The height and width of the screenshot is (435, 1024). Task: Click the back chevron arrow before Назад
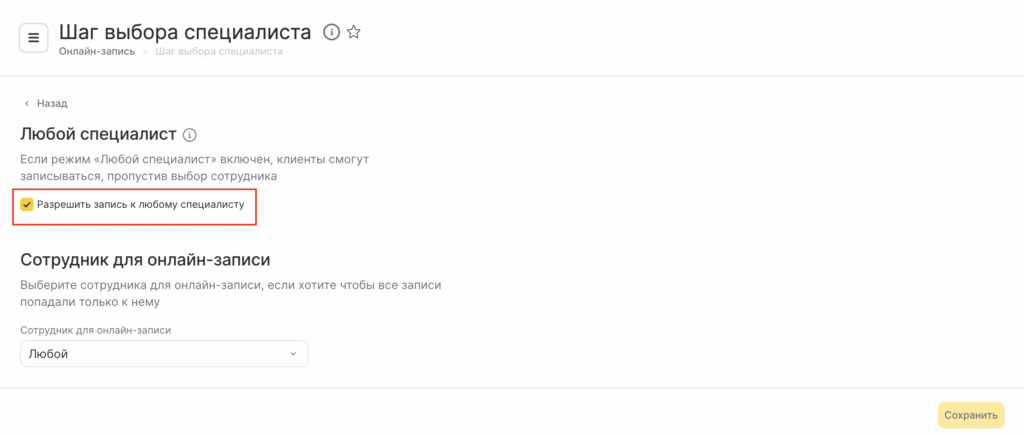[27, 103]
